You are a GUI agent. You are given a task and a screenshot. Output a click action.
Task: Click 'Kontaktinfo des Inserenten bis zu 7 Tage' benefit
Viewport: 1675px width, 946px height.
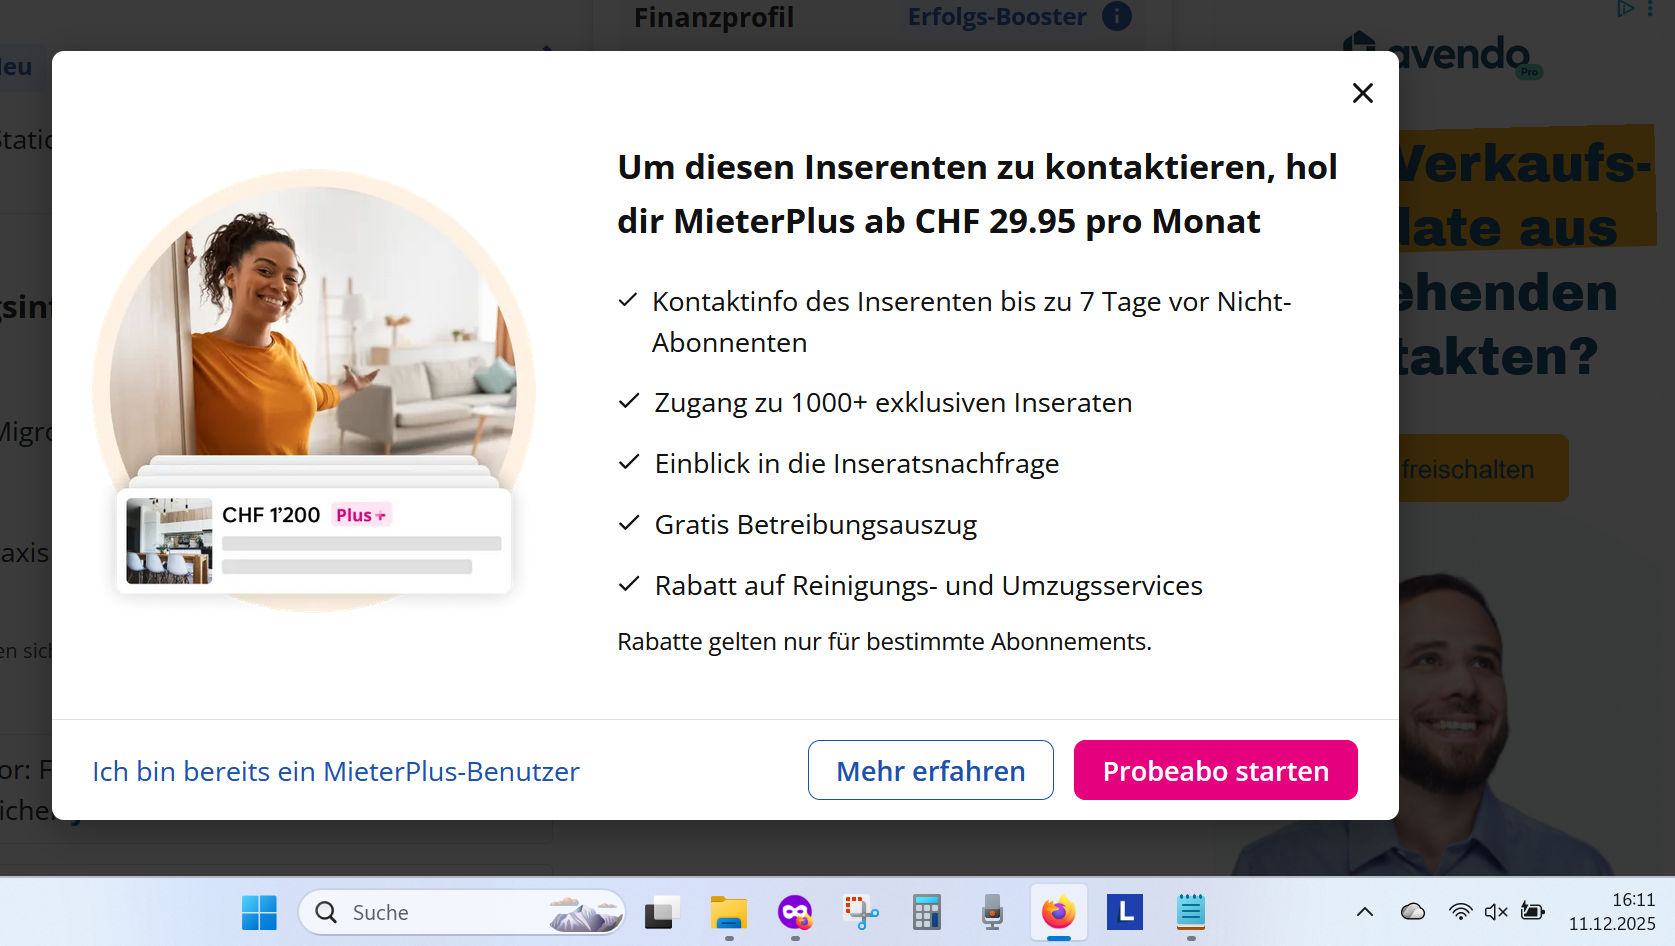(x=971, y=322)
